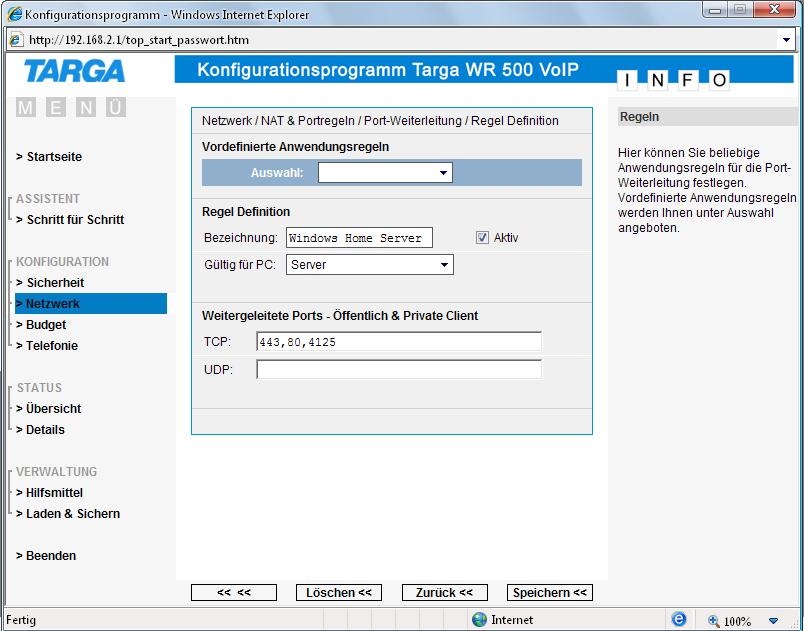
Task: Click the blue IE status bar icon
Action: (x=678, y=619)
